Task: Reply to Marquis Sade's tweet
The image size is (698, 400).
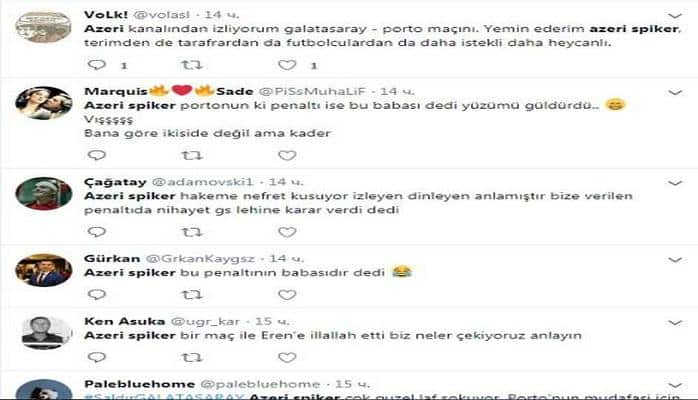Action: click(x=97, y=155)
